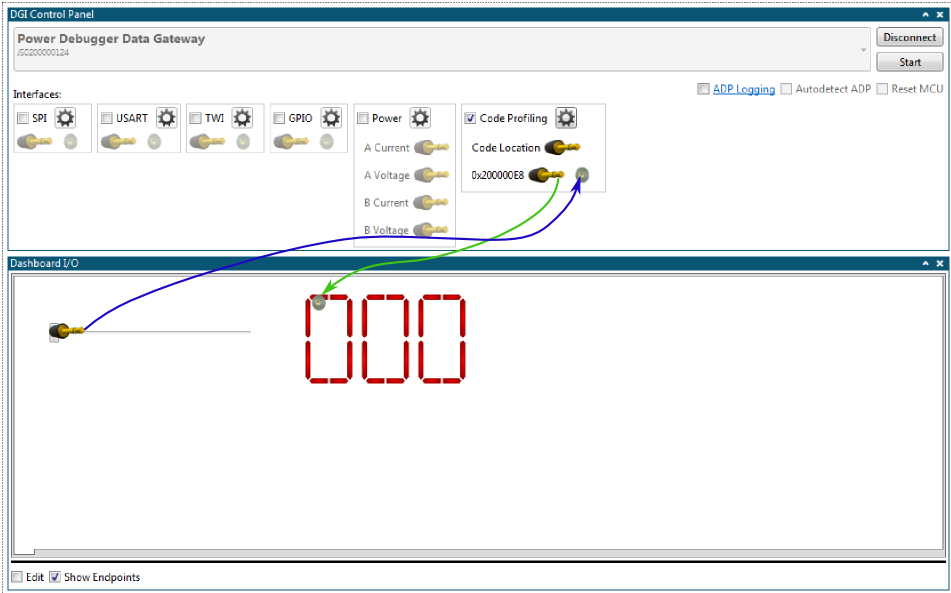Collapse the Dashboard I/O panel
This screenshot has height=593, width=951.
[x=926, y=264]
